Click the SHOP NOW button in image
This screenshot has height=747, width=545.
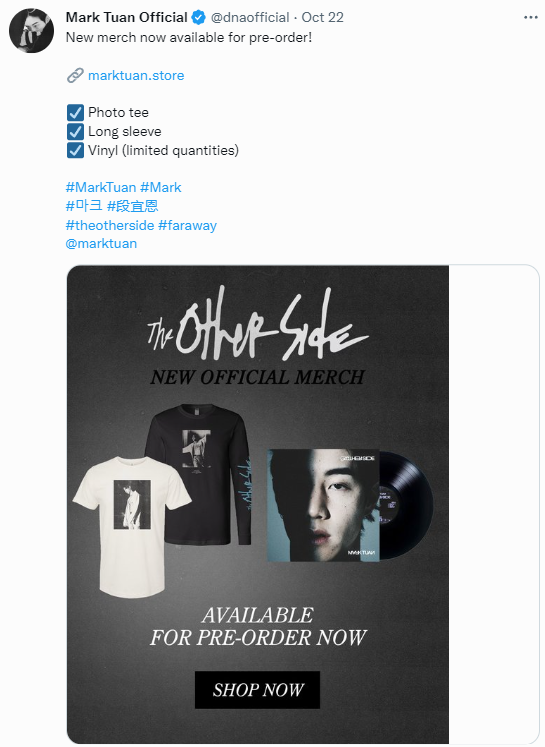pos(257,690)
